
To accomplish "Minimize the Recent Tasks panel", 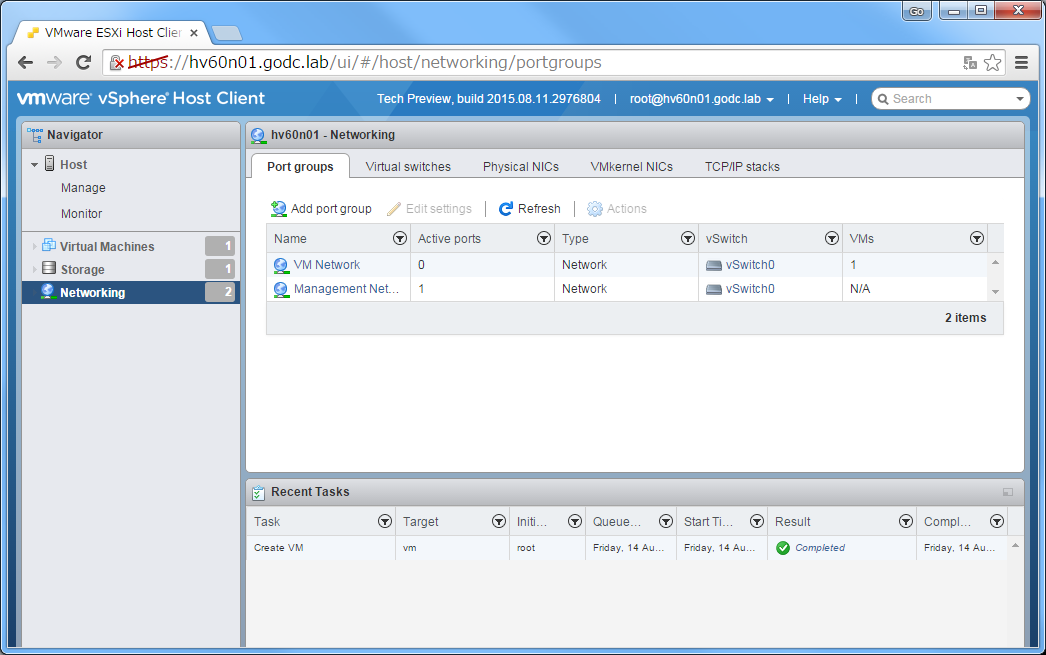I will pos(1007,492).
